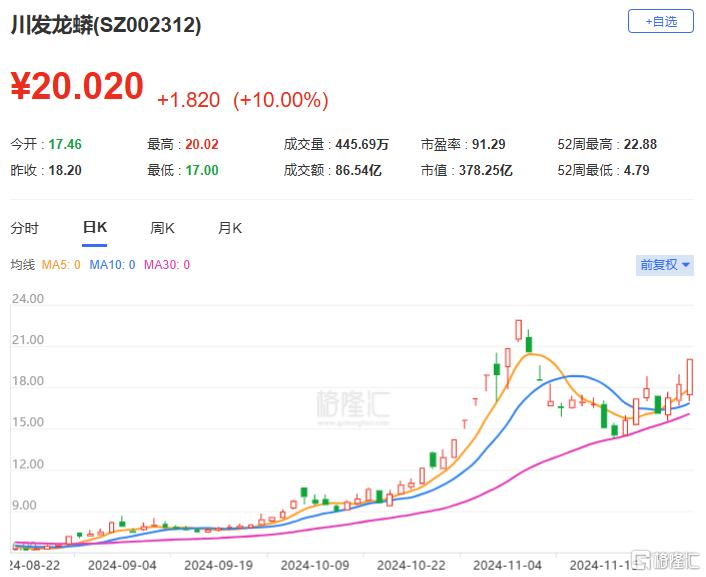Click the MA30 moving average label
706x577 pixels.
[x=167, y=265]
